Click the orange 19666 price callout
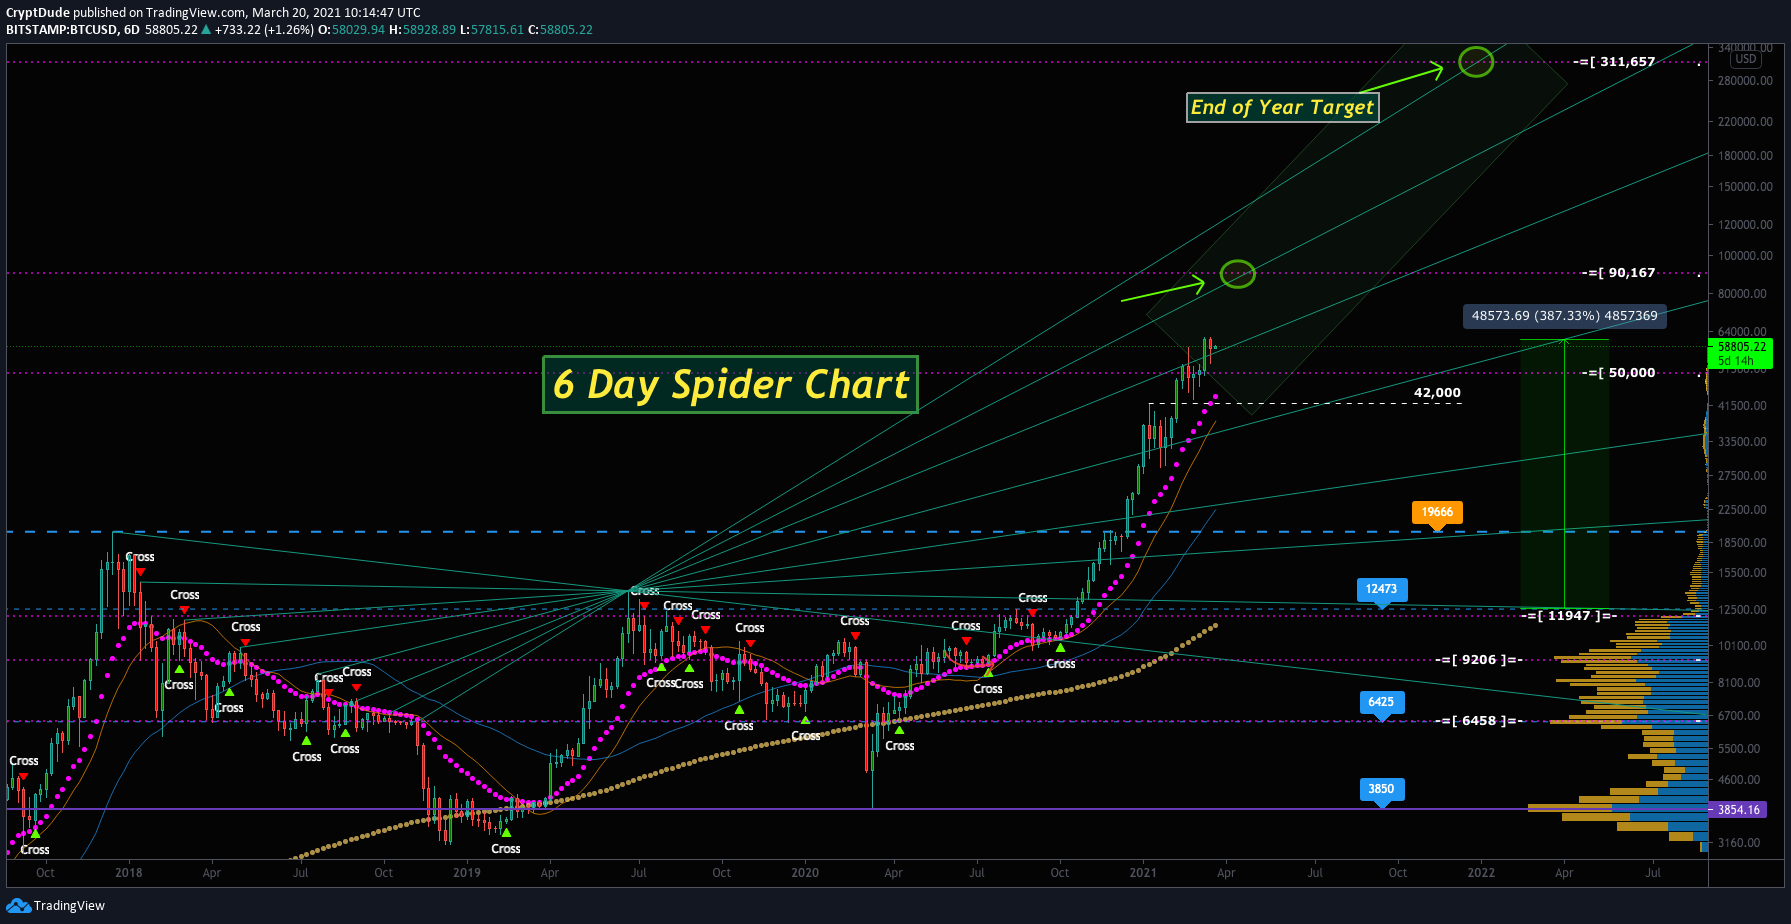This screenshot has height=924, width=1791. 1437,514
